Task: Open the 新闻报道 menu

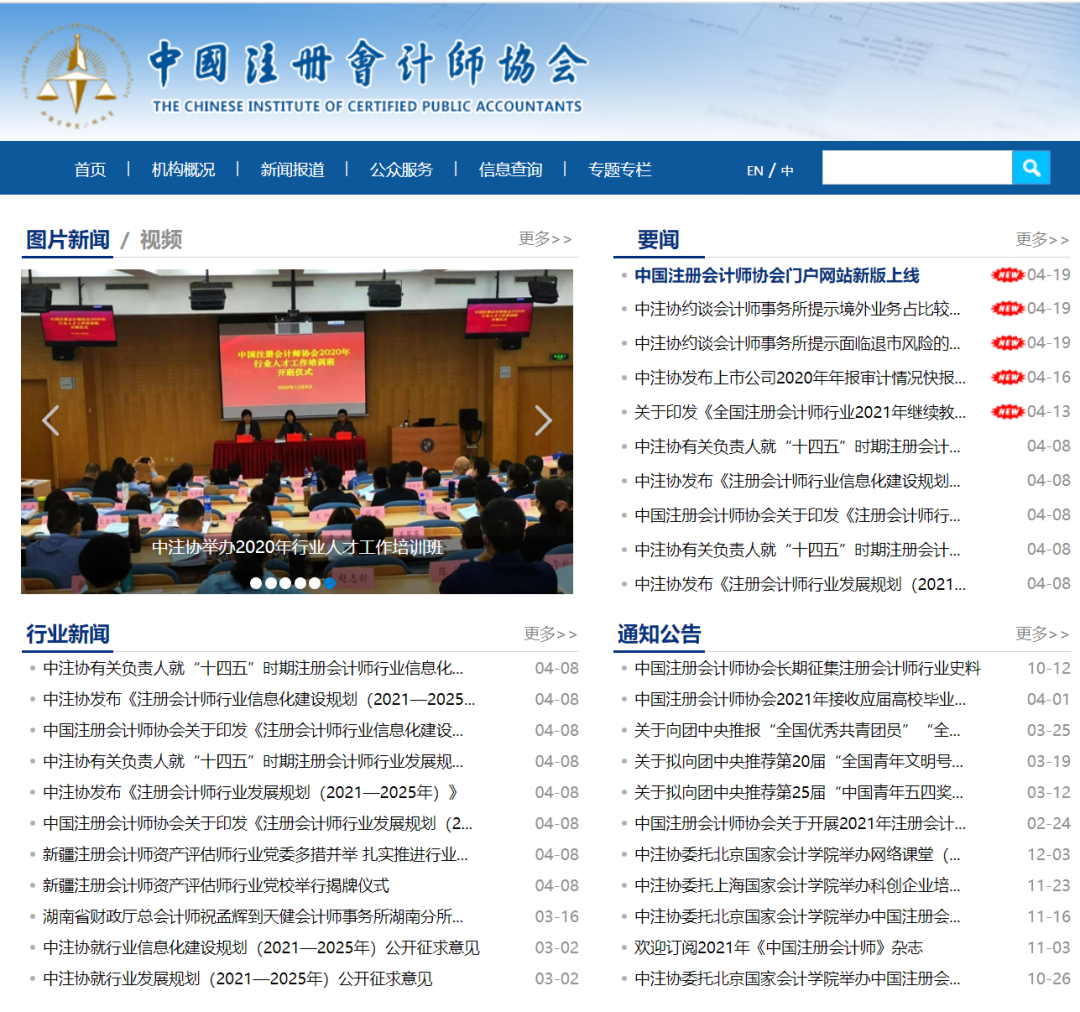Action: click(292, 169)
